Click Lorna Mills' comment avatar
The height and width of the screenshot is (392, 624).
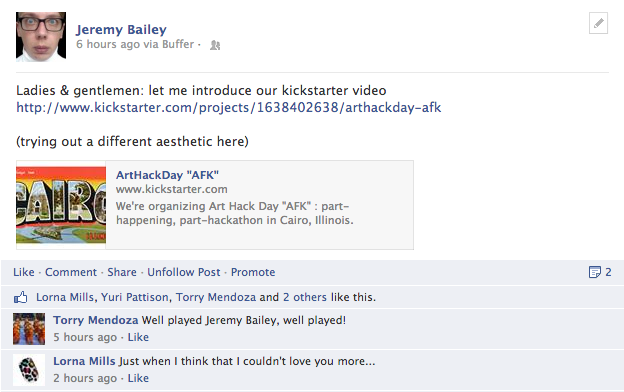click(x=29, y=370)
